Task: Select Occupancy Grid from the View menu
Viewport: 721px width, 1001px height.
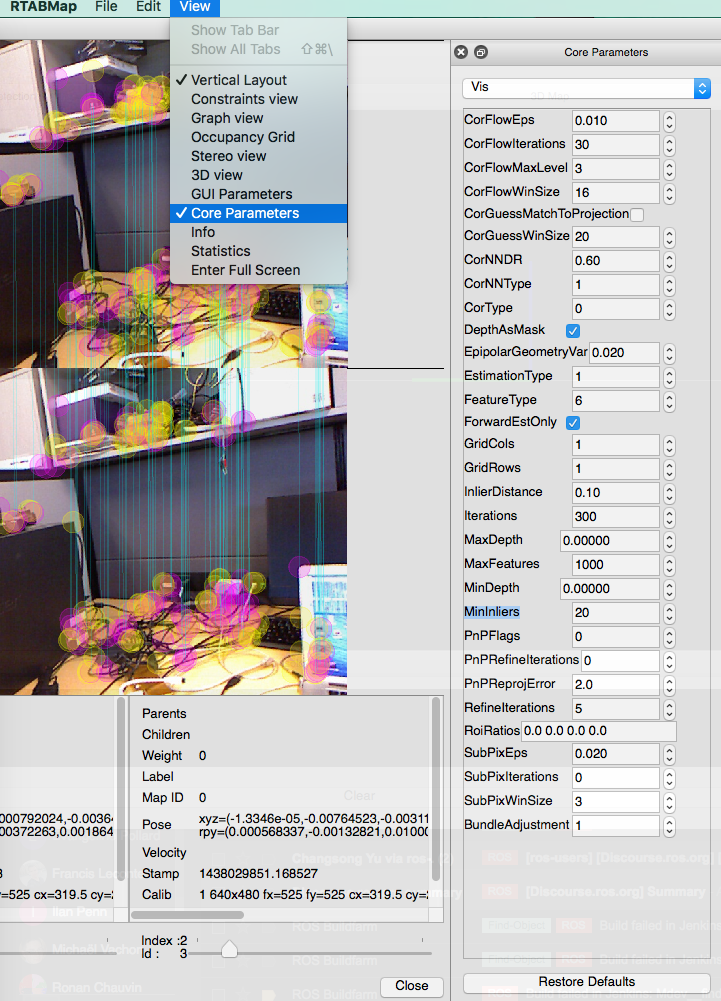Action: (x=243, y=137)
